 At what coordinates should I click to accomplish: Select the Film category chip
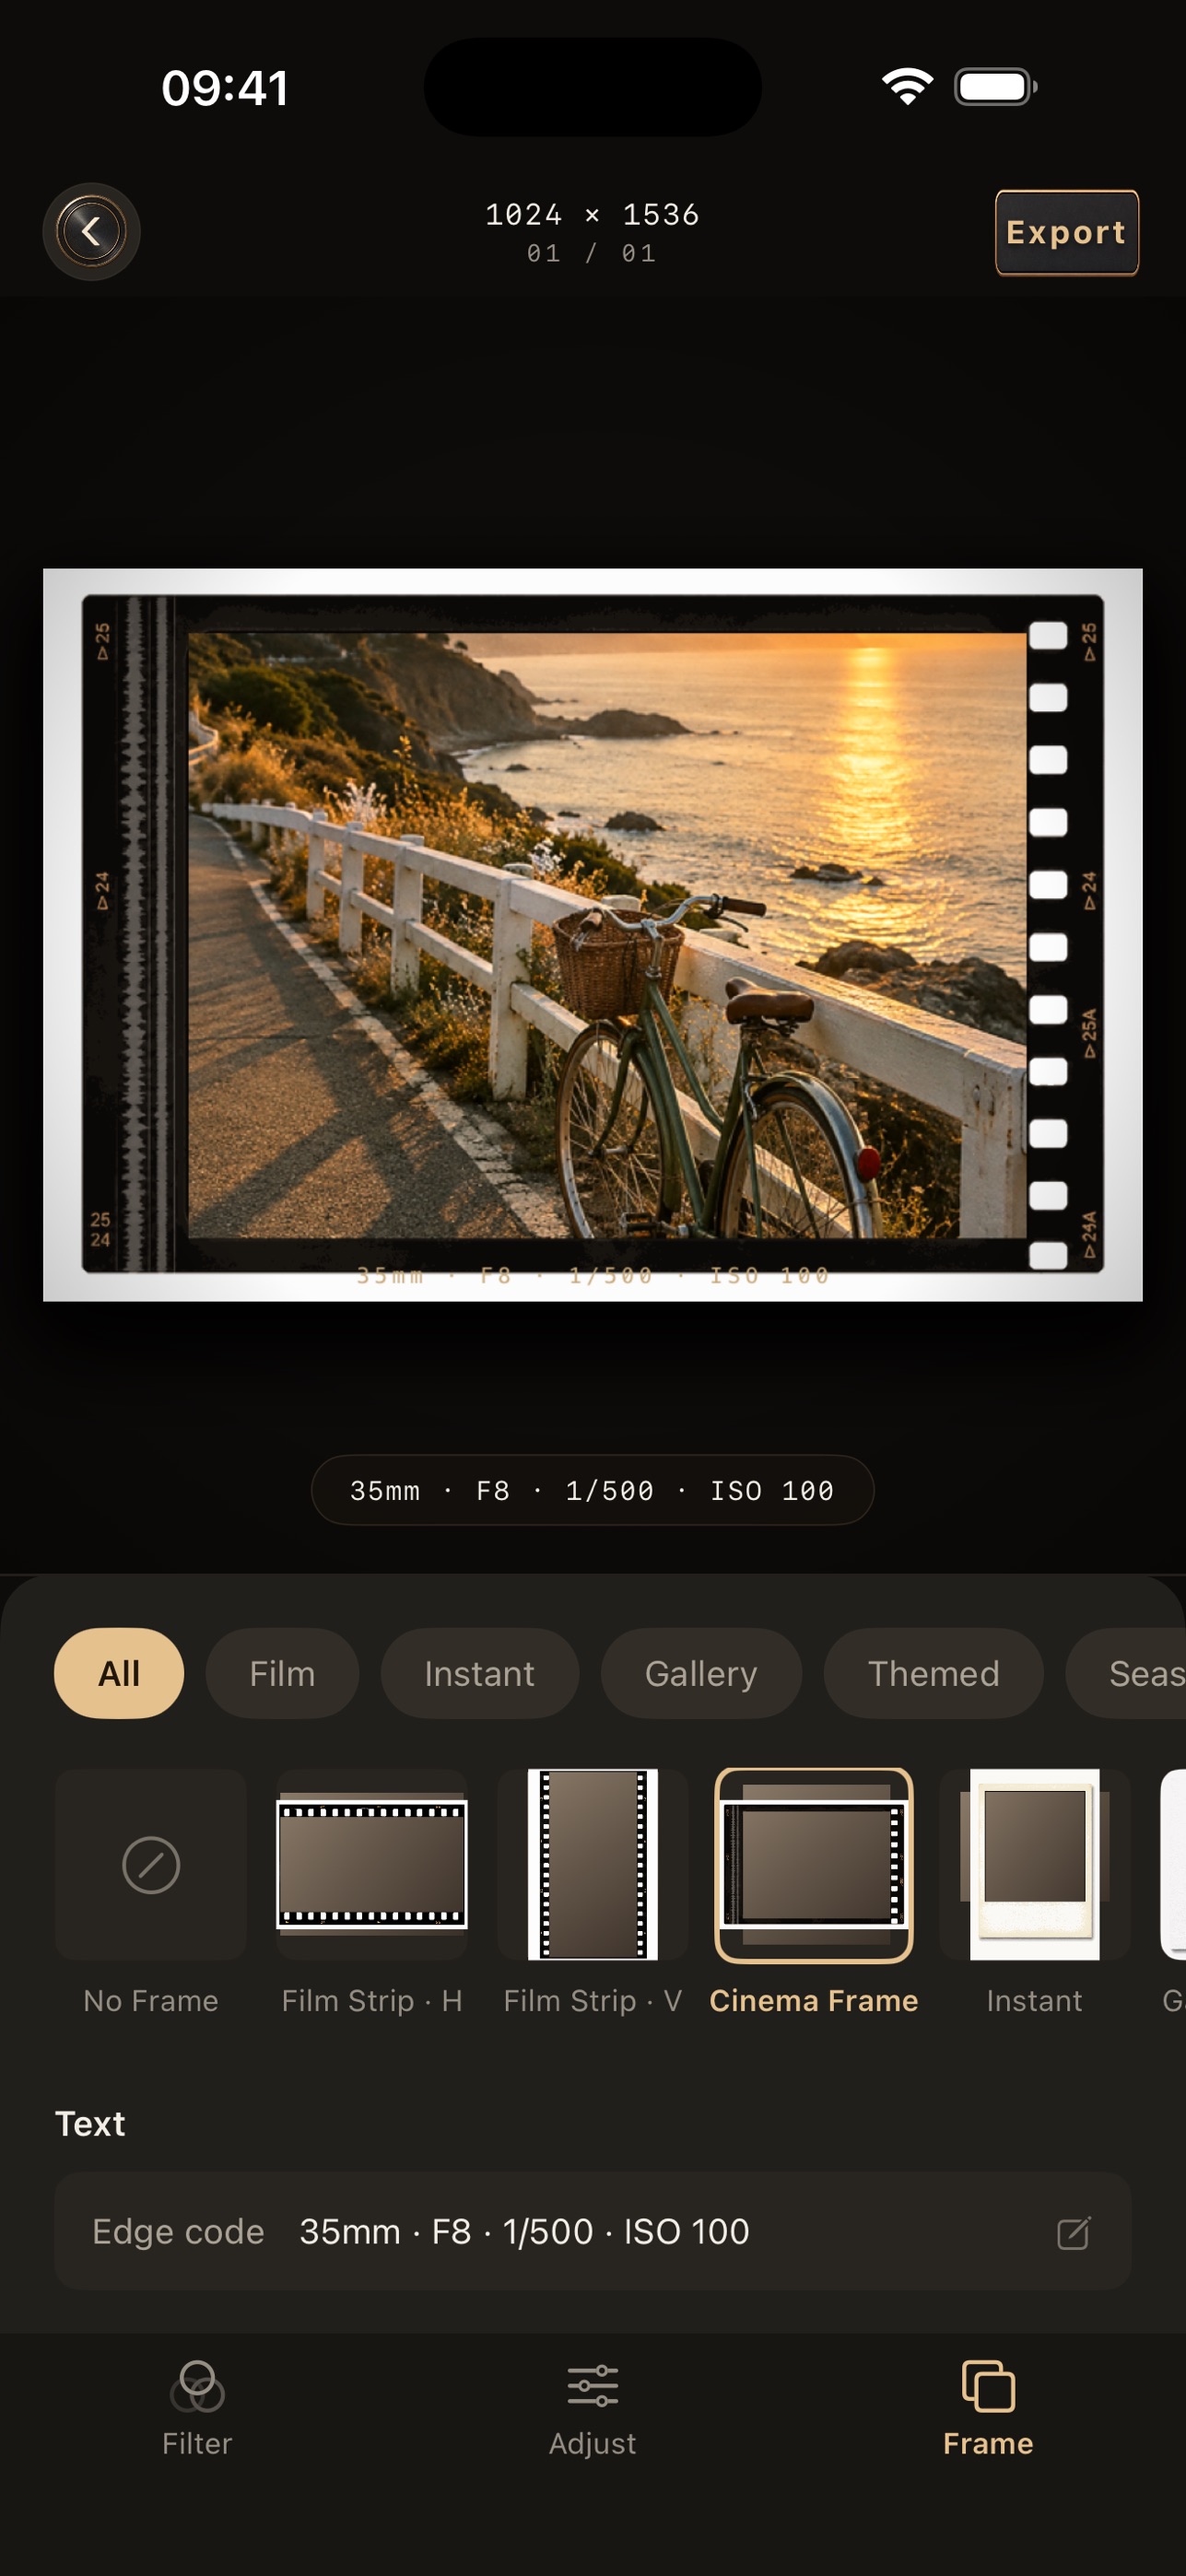pyautogui.click(x=282, y=1673)
